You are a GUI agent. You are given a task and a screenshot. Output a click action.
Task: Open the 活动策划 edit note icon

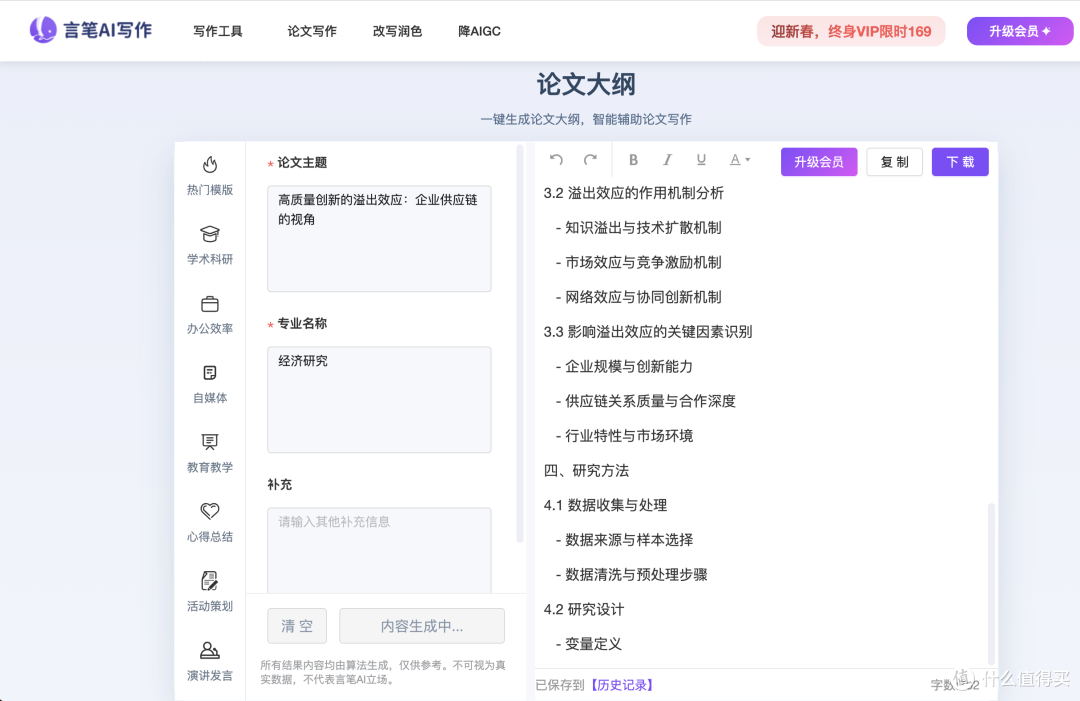pyautogui.click(x=210, y=580)
